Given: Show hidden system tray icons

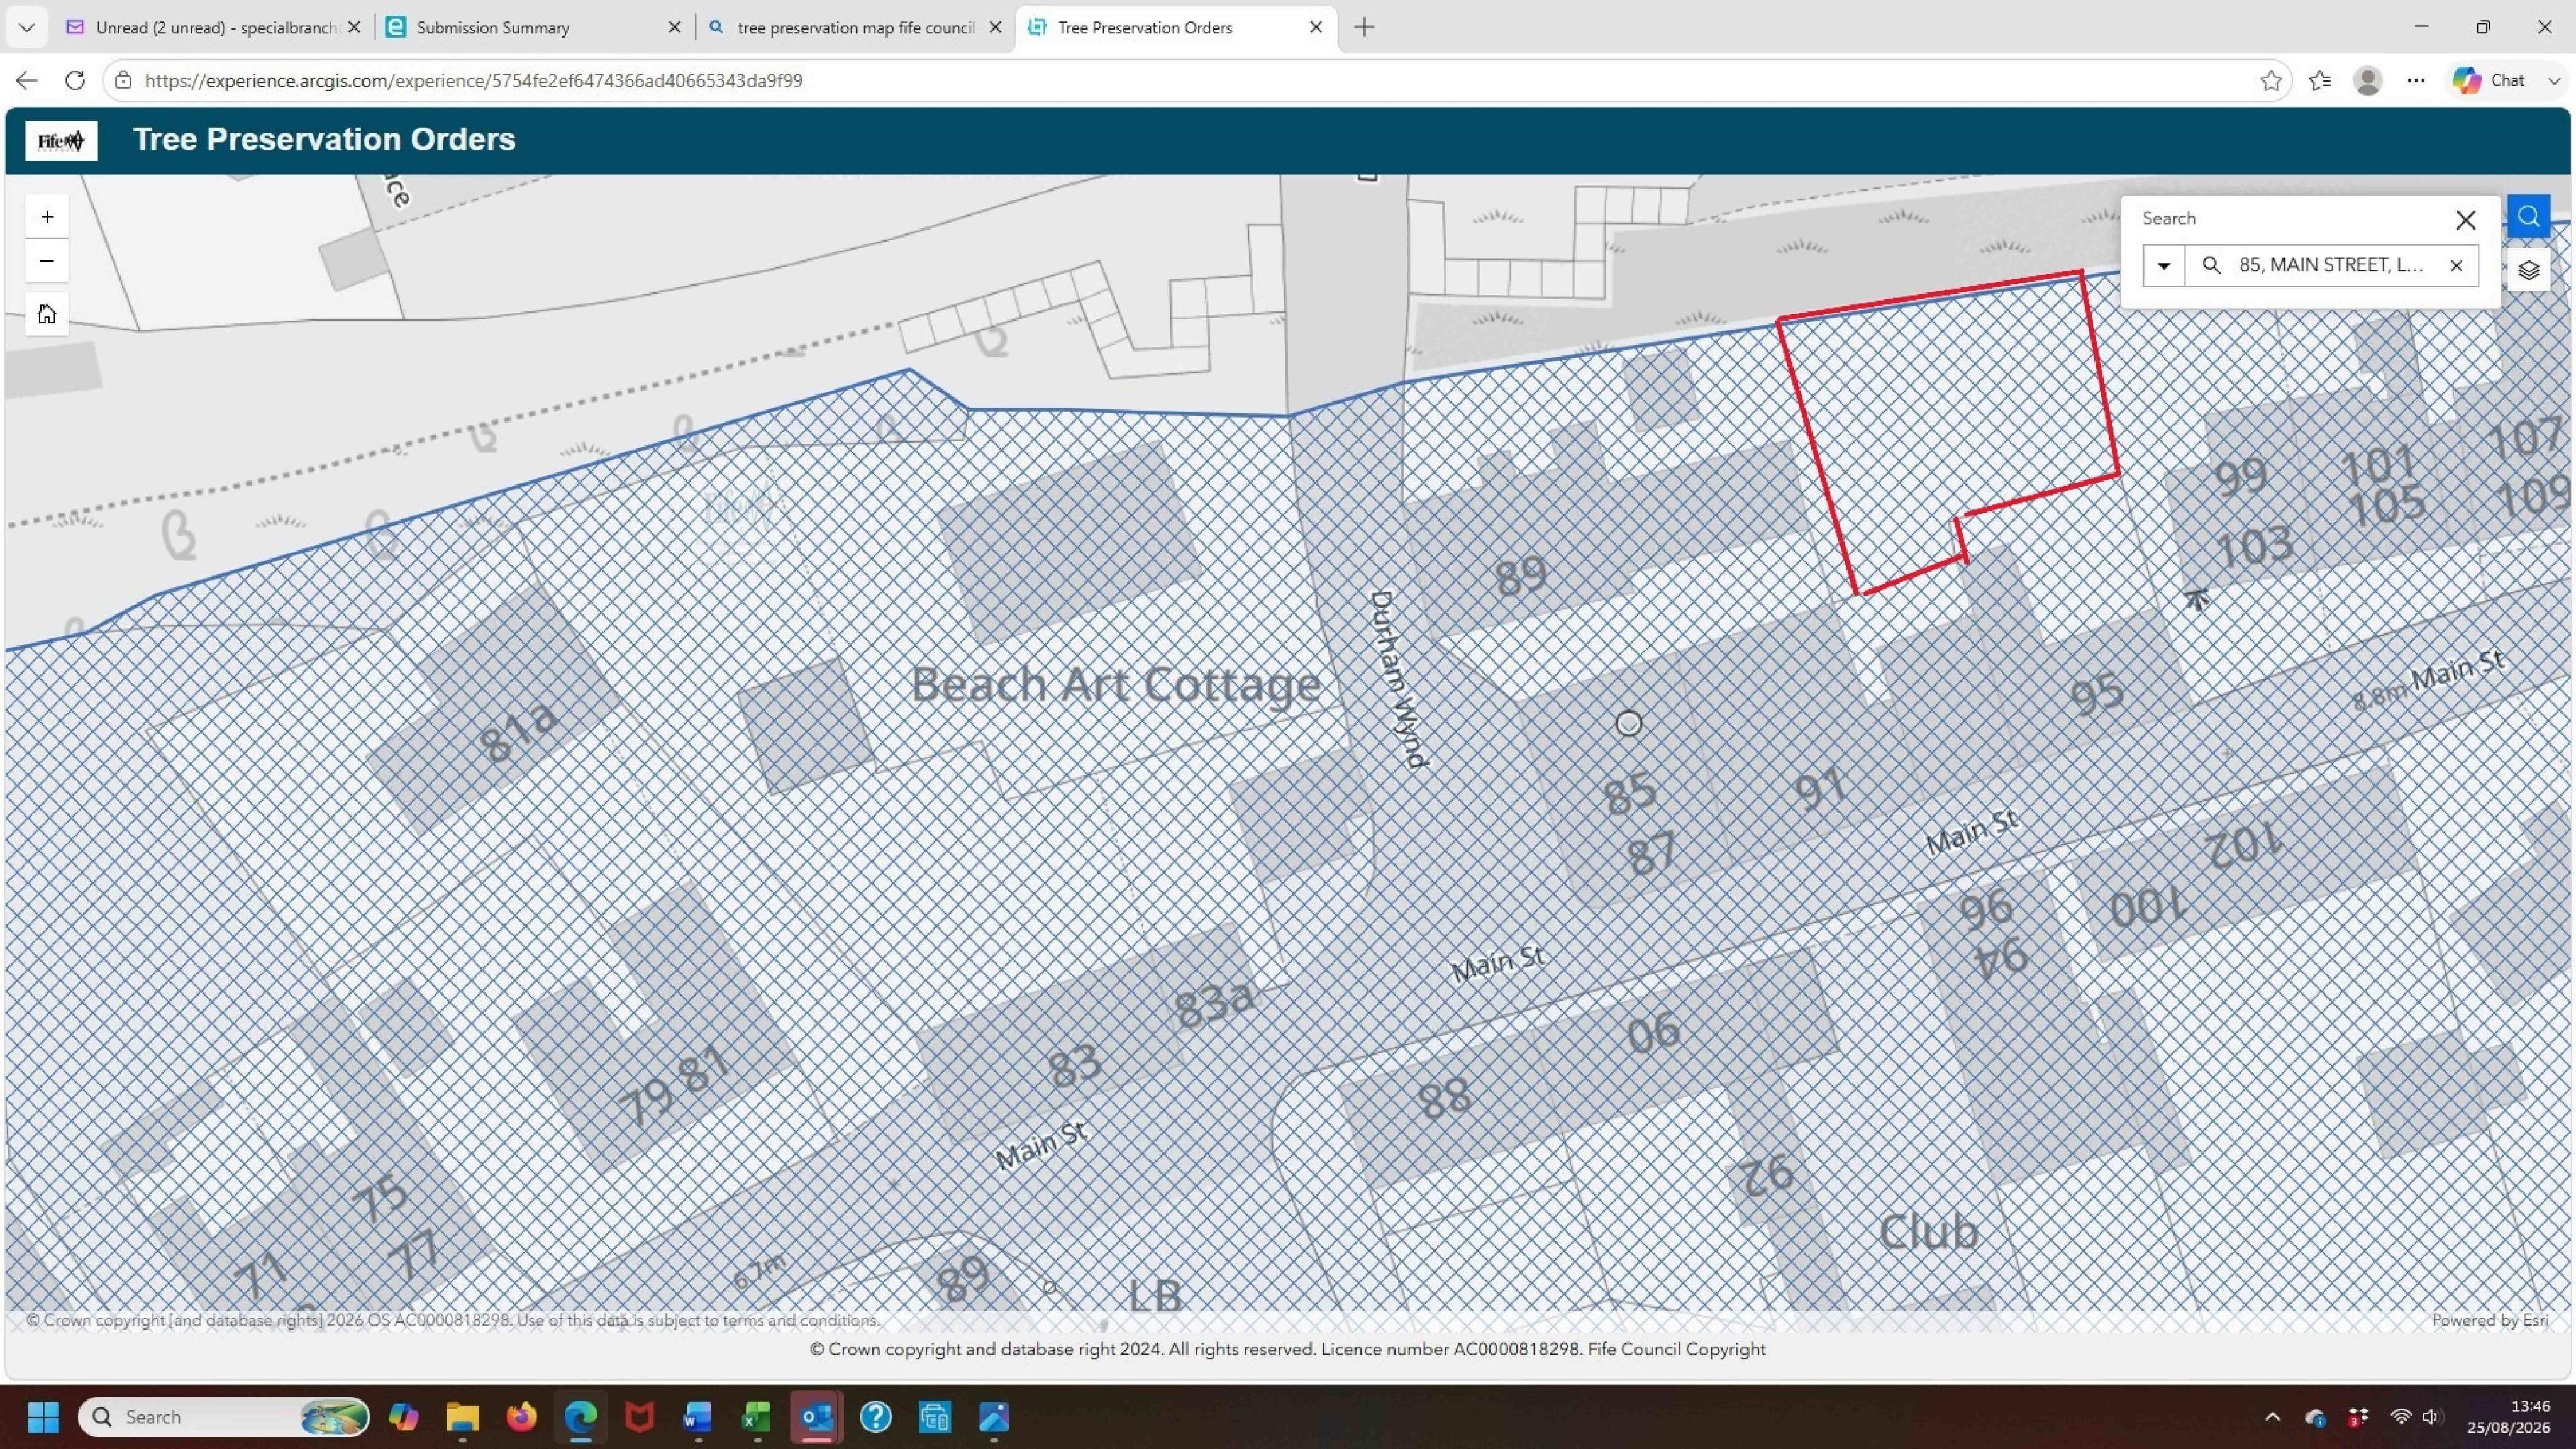Looking at the screenshot, I should click(2272, 1416).
